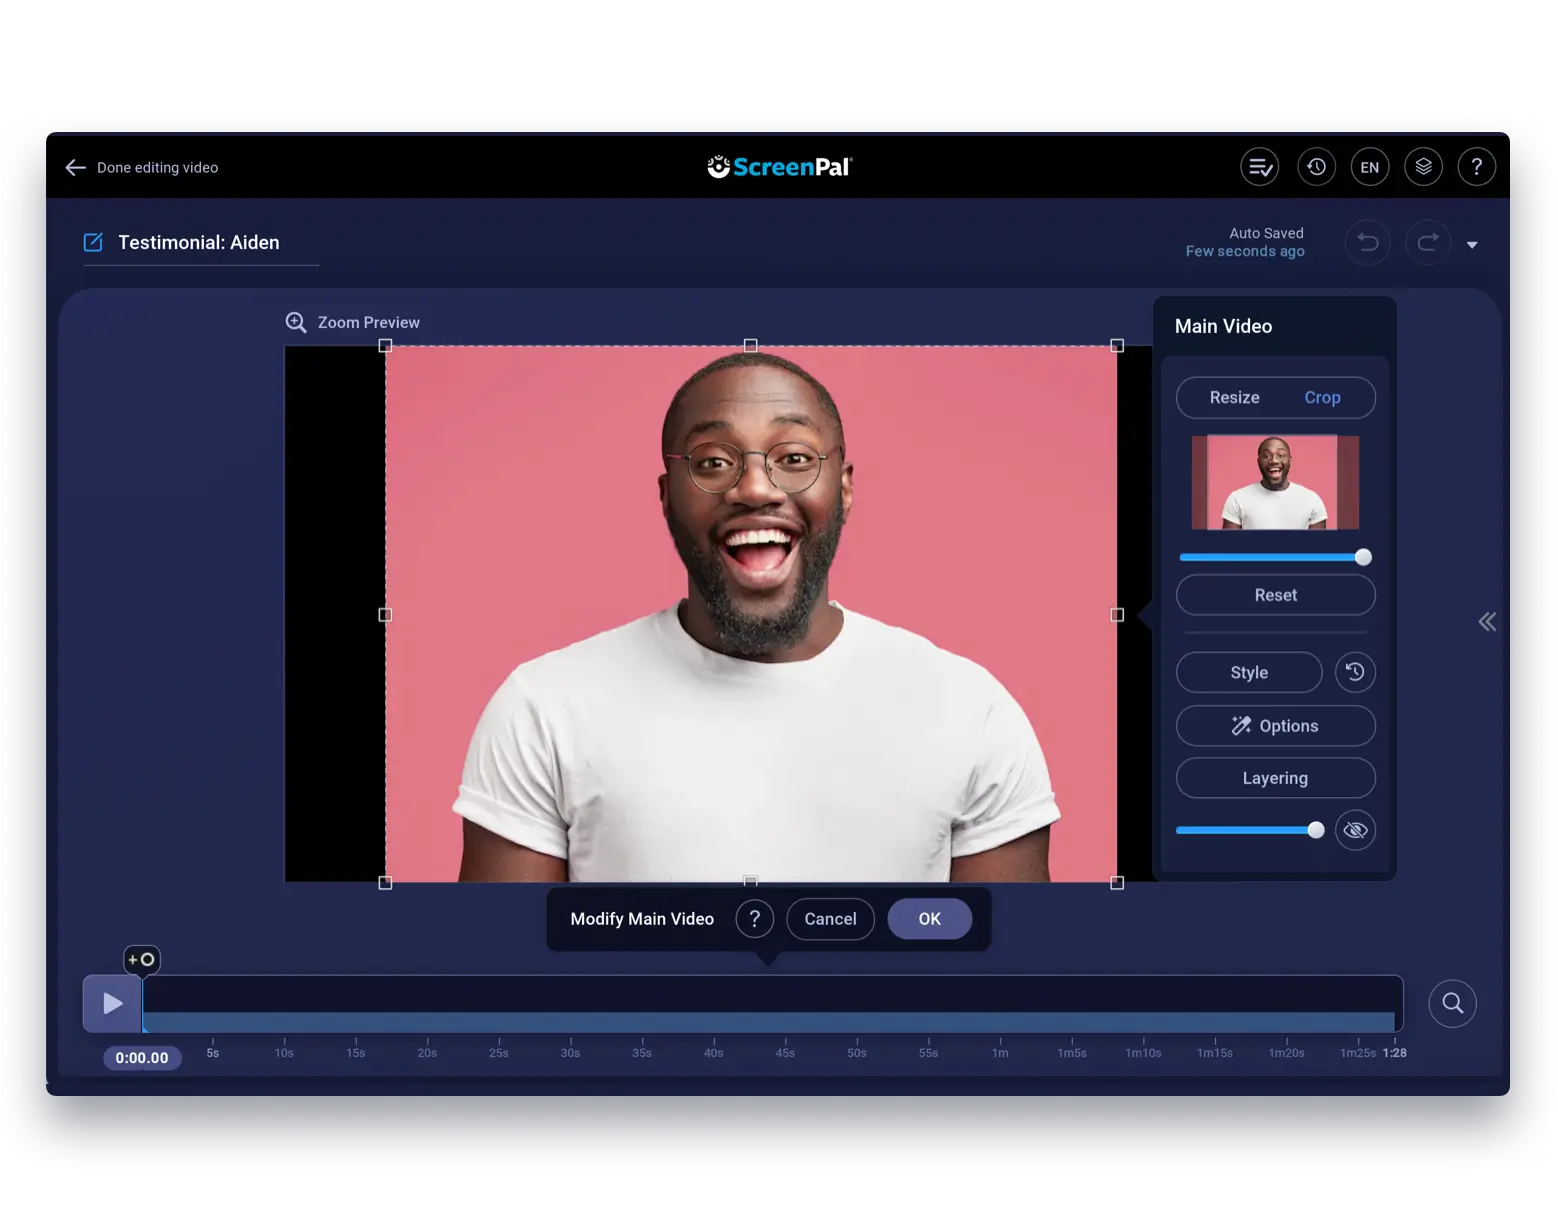Viewport: 1558px width, 1226px height.
Task: Click the zoom size slider handle
Action: pyautogui.click(x=1363, y=557)
